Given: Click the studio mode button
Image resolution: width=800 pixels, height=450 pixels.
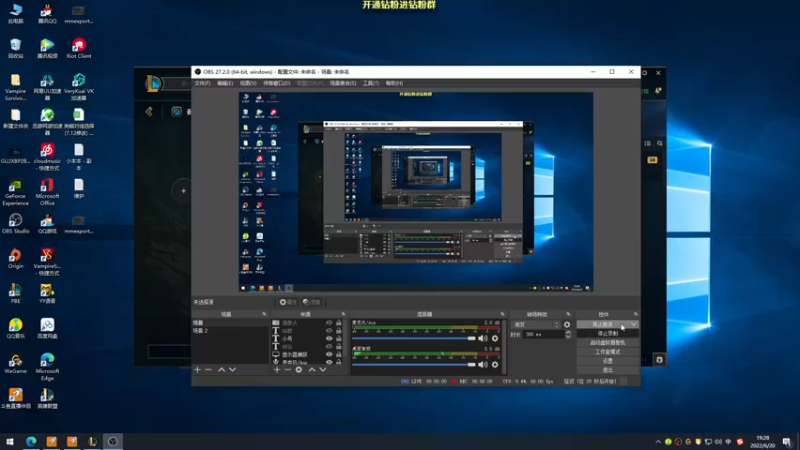Looking at the screenshot, I should click(608, 352).
